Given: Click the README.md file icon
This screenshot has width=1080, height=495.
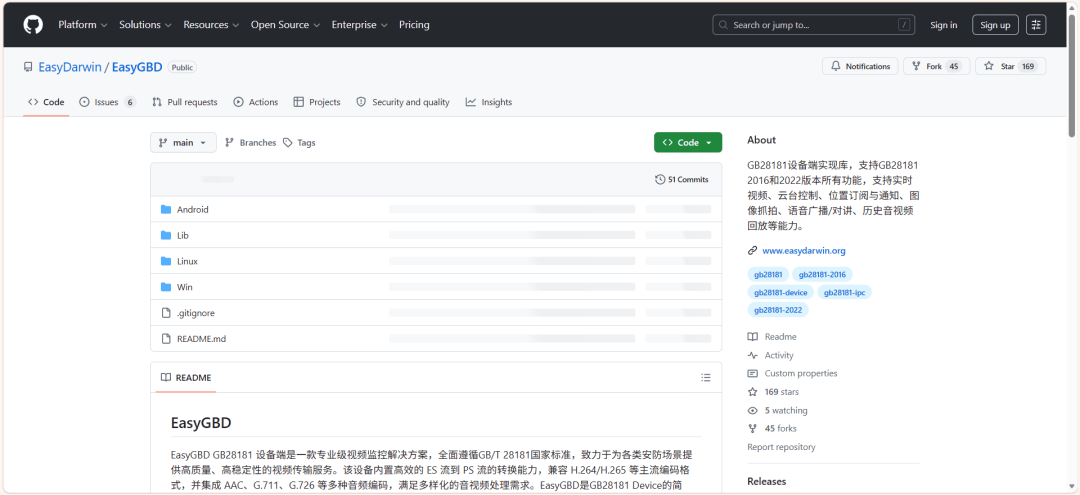Looking at the screenshot, I should 165,339.
